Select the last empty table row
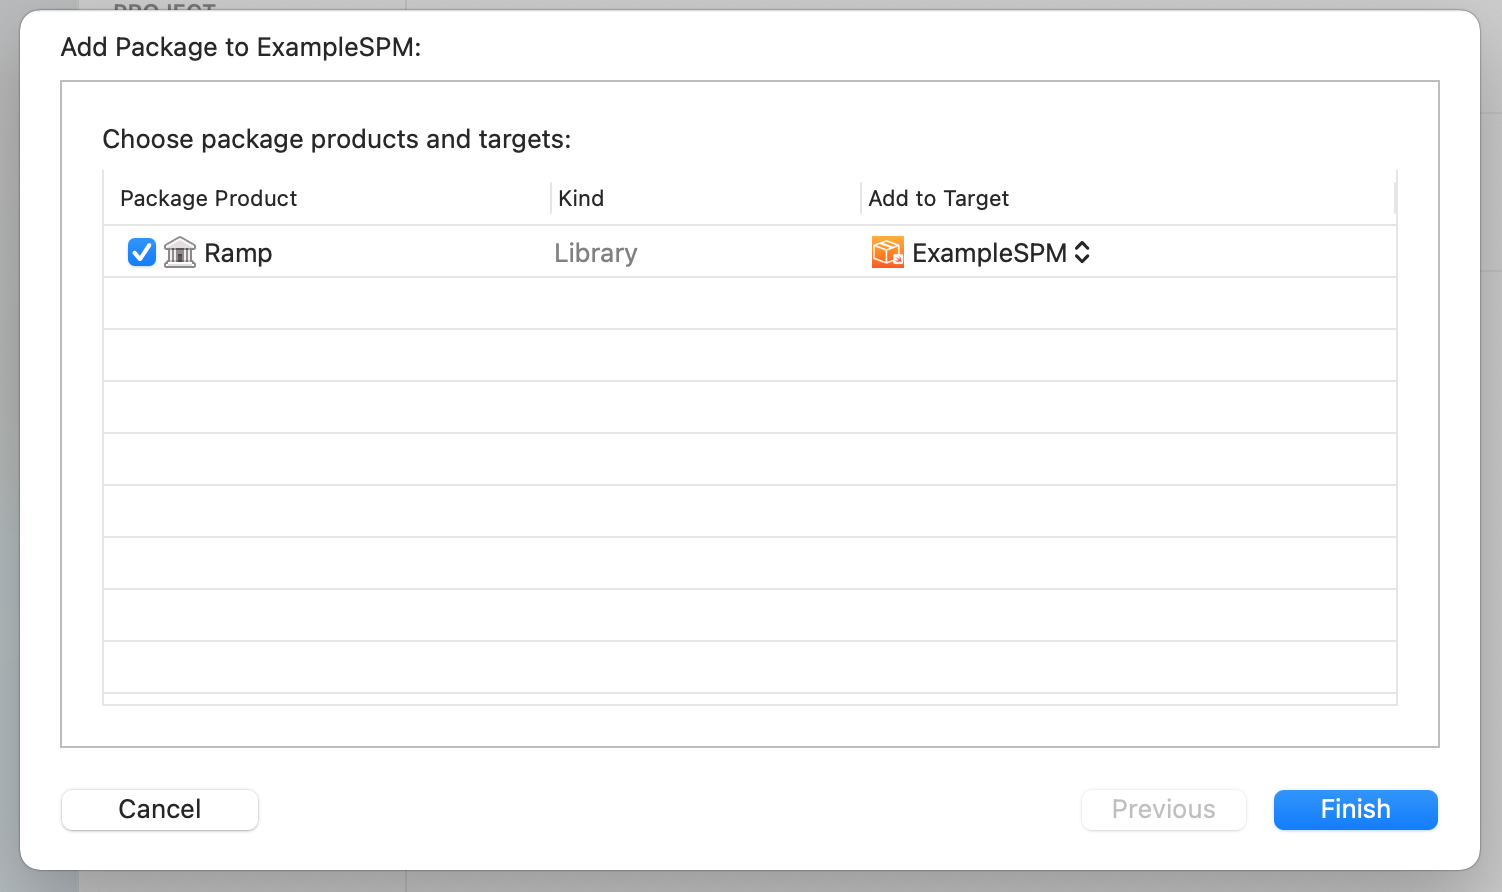 (750, 668)
